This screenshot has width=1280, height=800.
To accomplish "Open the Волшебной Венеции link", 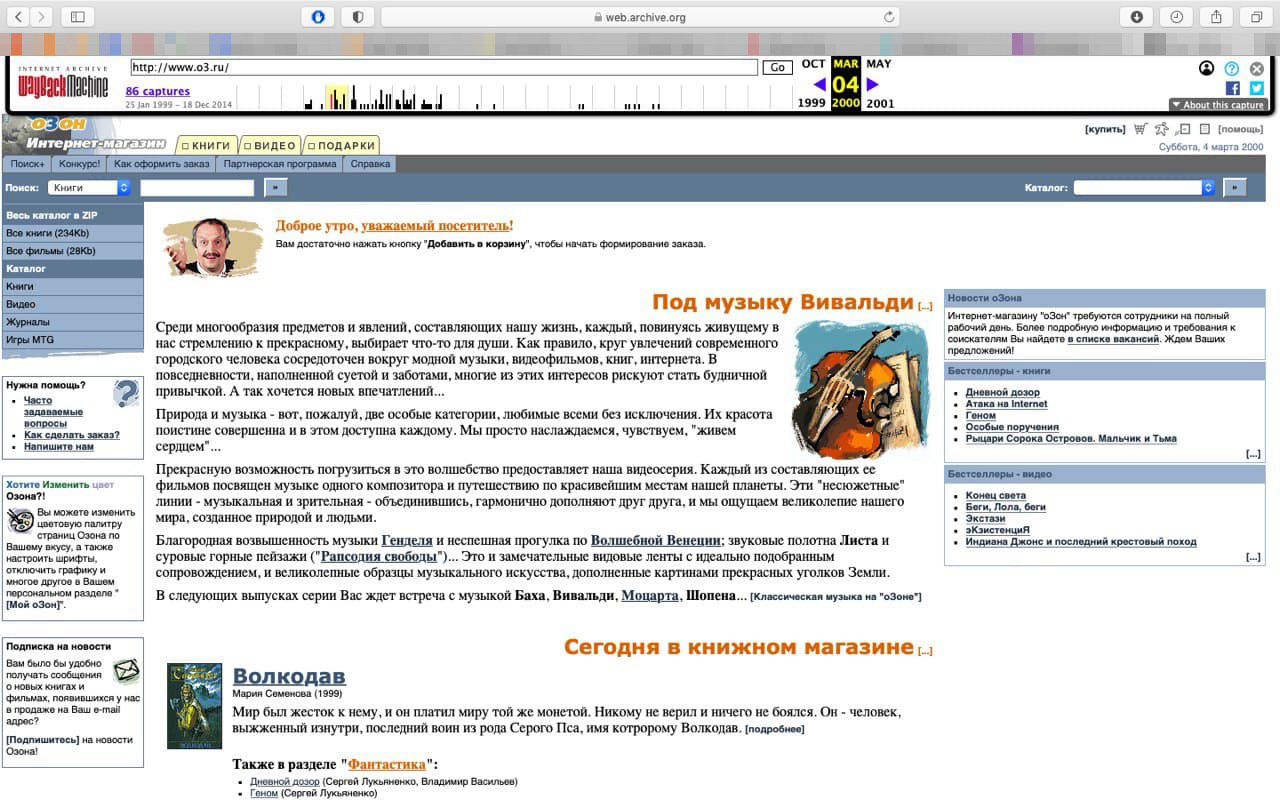I will tap(655, 541).
